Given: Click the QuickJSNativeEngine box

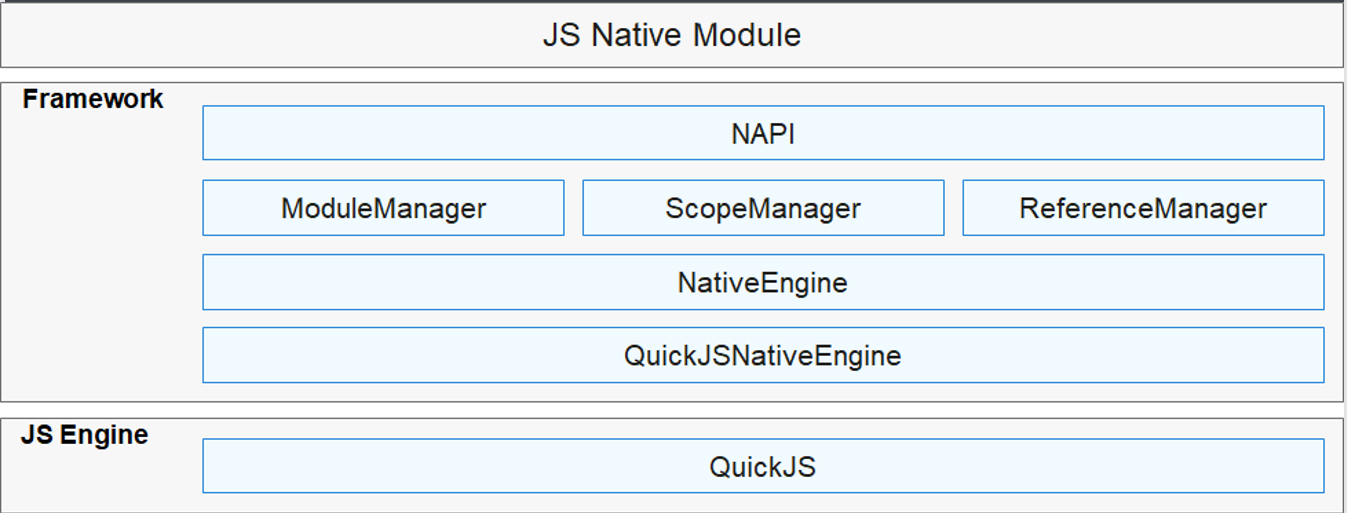Looking at the screenshot, I should (763, 355).
